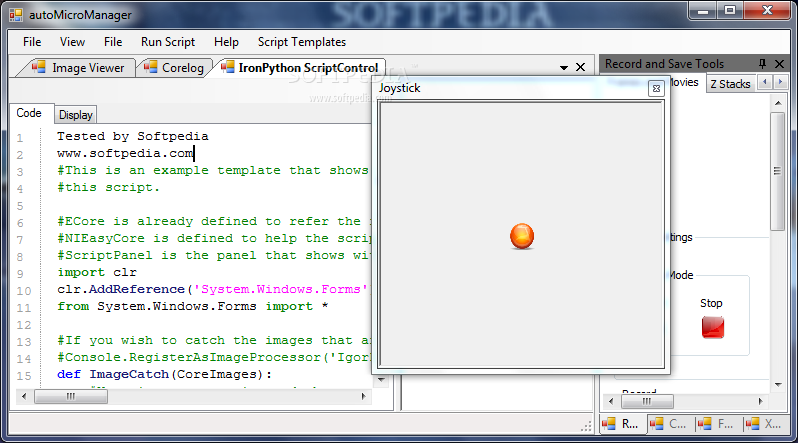Screen dimensions: 798x443
Task: Click Record panel scroll up arrow
Action: tap(778, 103)
